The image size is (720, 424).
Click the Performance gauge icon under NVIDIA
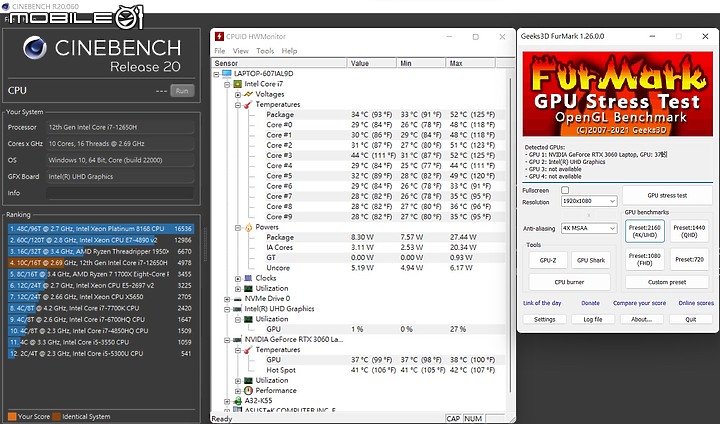point(248,390)
